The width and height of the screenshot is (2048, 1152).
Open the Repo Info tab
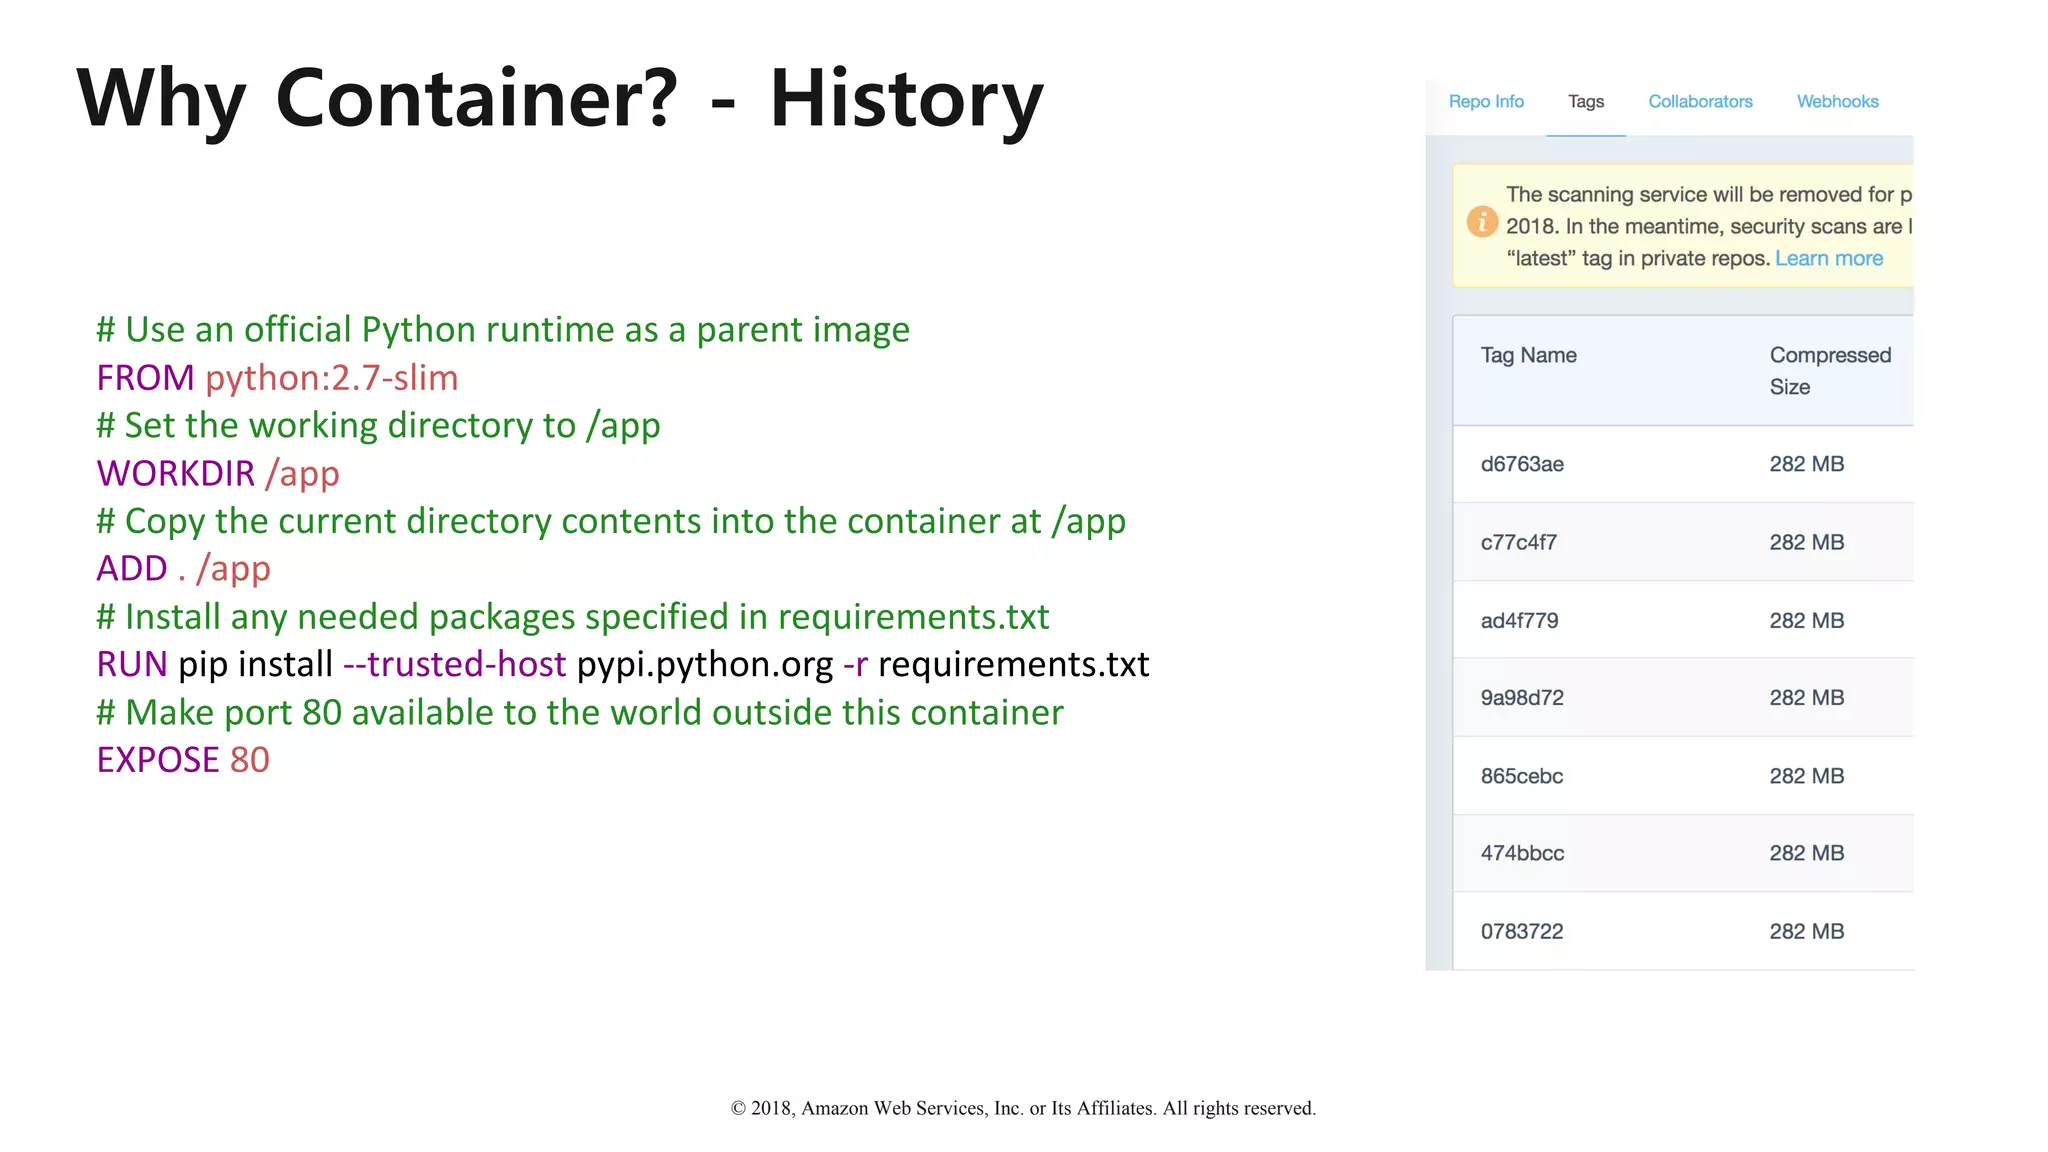coord(1486,102)
